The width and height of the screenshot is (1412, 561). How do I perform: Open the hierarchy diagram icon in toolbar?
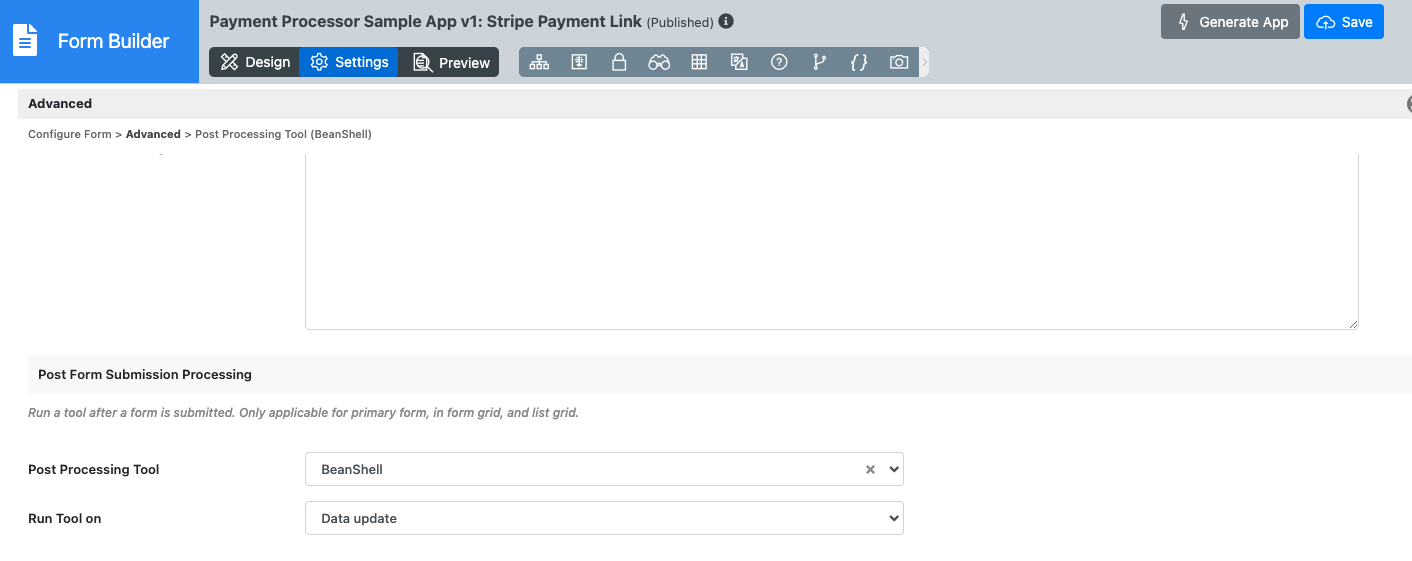point(539,62)
